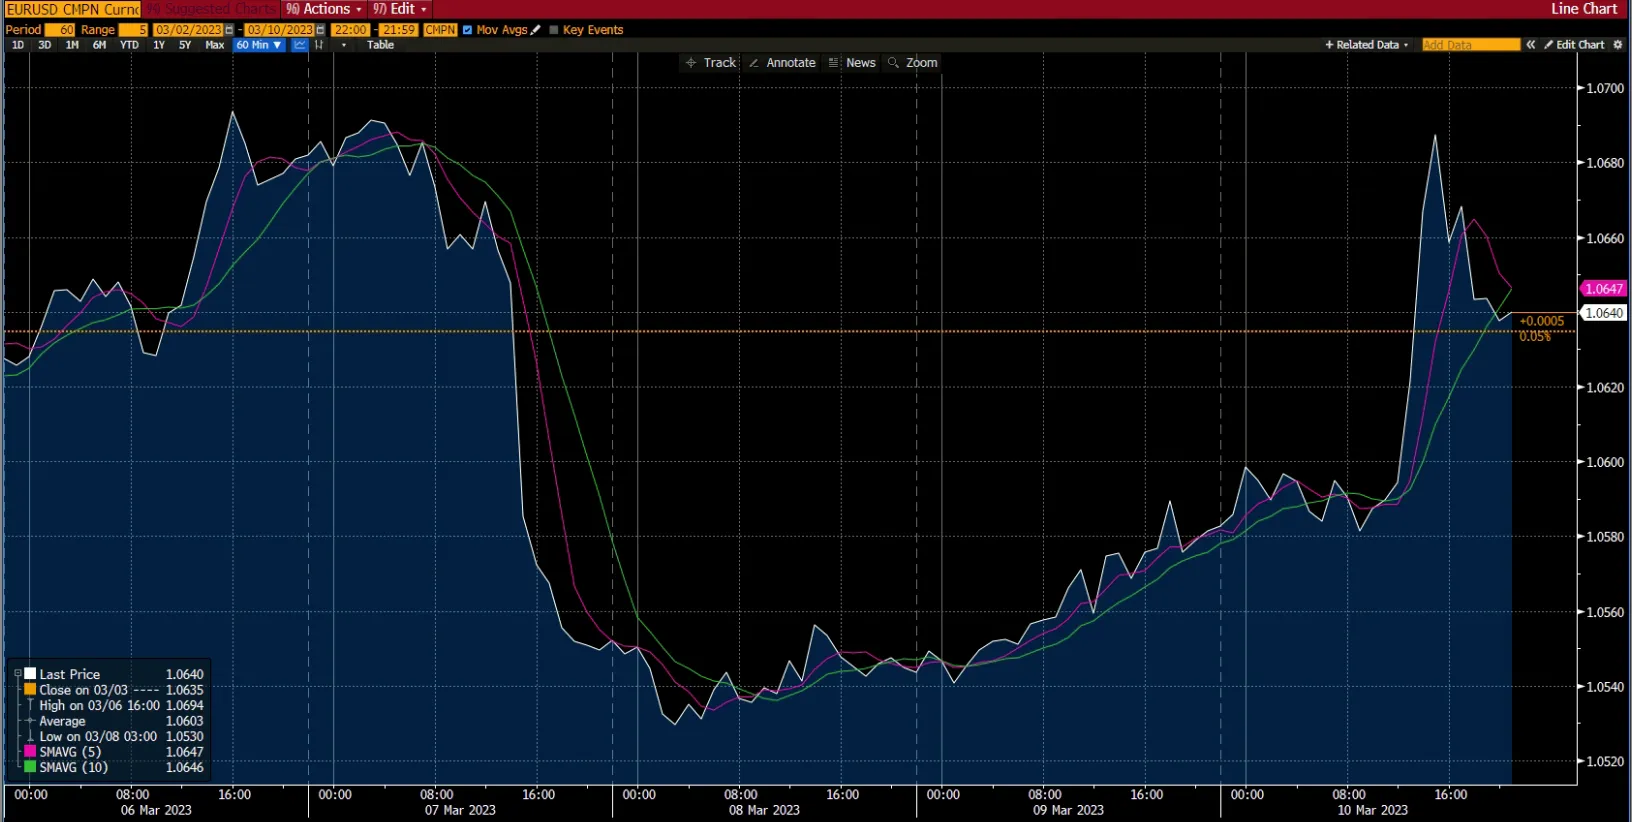Click the Average marker icon in legend
The width and height of the screenshot is (1632, 822).
coord(30,721)
